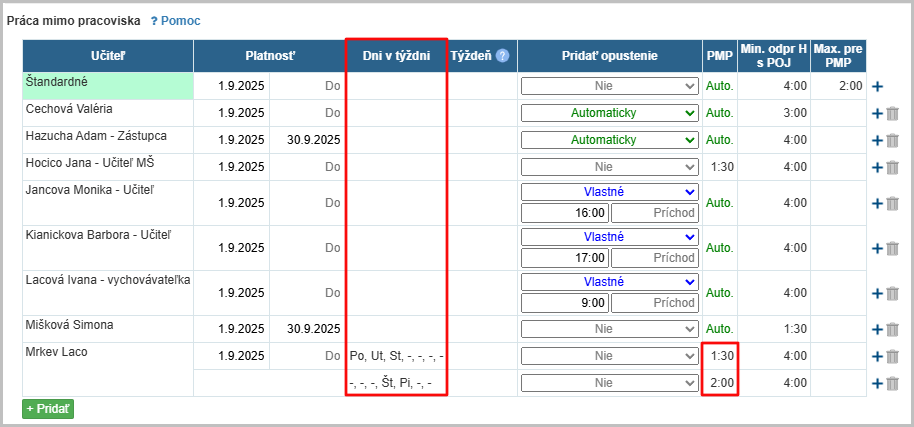Click the plus icon in Štandardné row
The width and height of the screenshot is (914, 427).
[877, 87]
